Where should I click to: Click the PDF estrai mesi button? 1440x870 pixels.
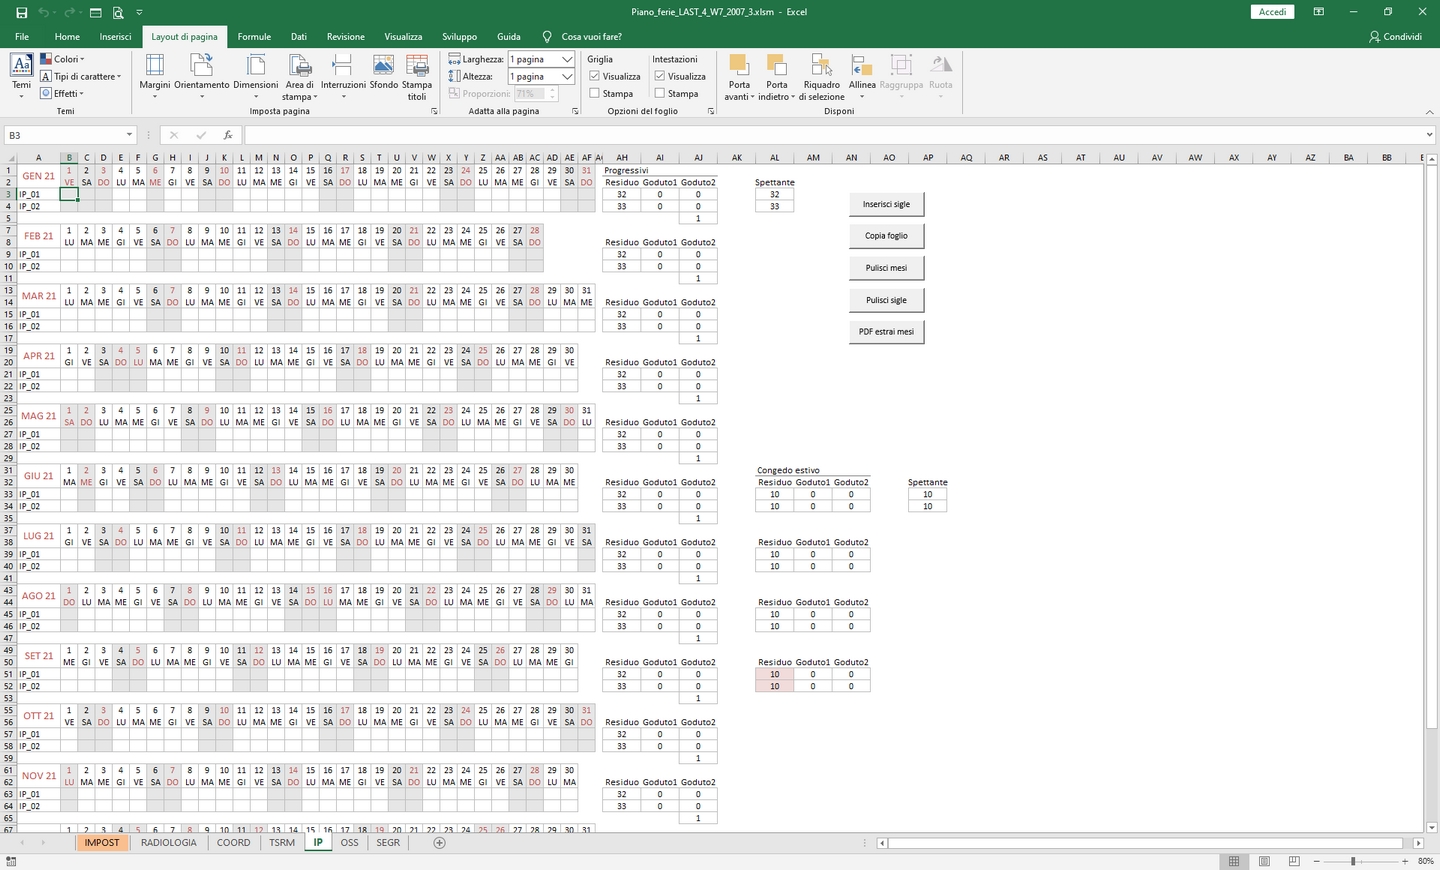point(886,332)
